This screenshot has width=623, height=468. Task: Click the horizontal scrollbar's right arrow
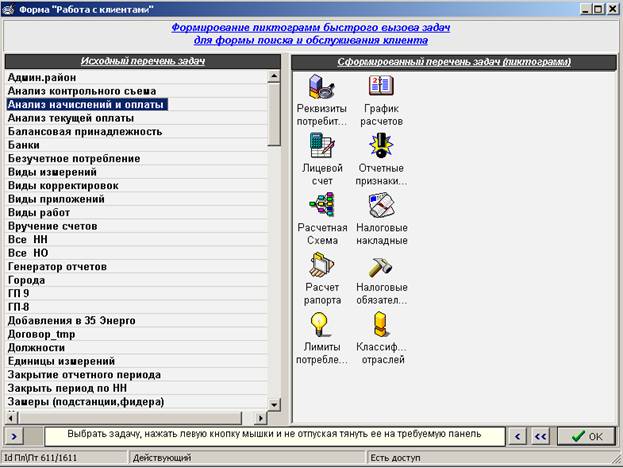click(x=260, y=418)
